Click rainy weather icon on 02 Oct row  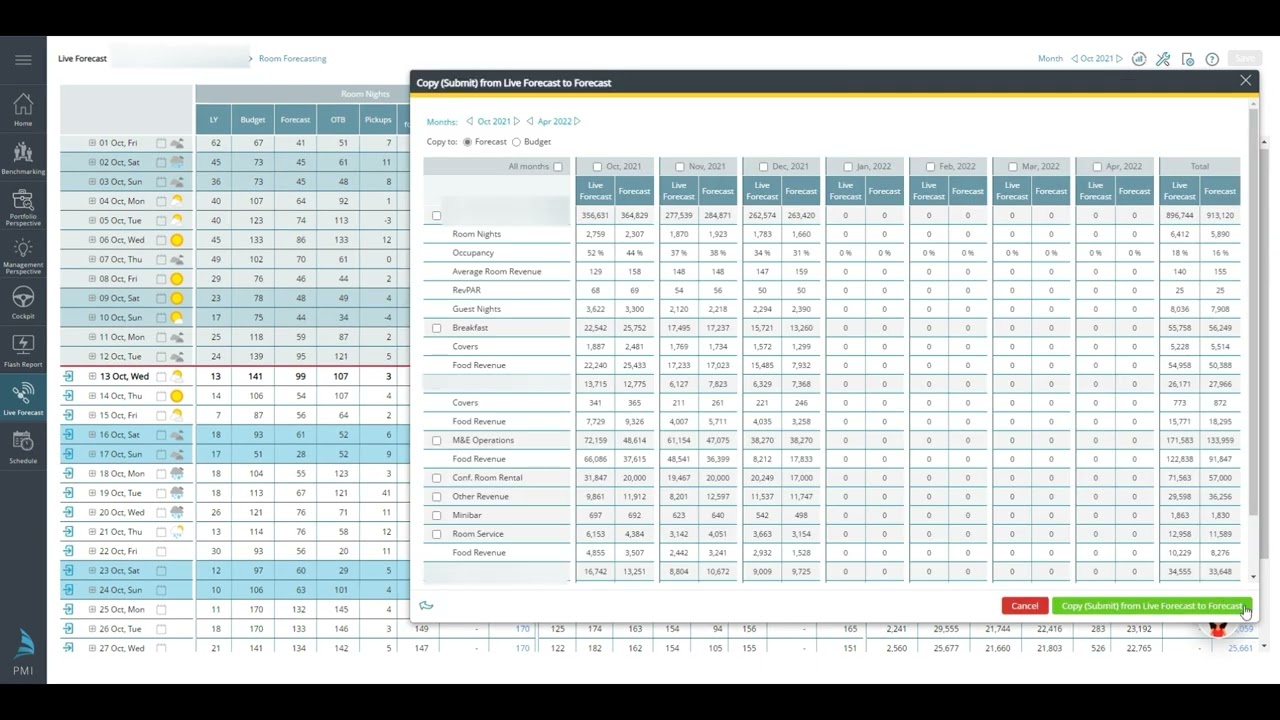coord(177,162)
